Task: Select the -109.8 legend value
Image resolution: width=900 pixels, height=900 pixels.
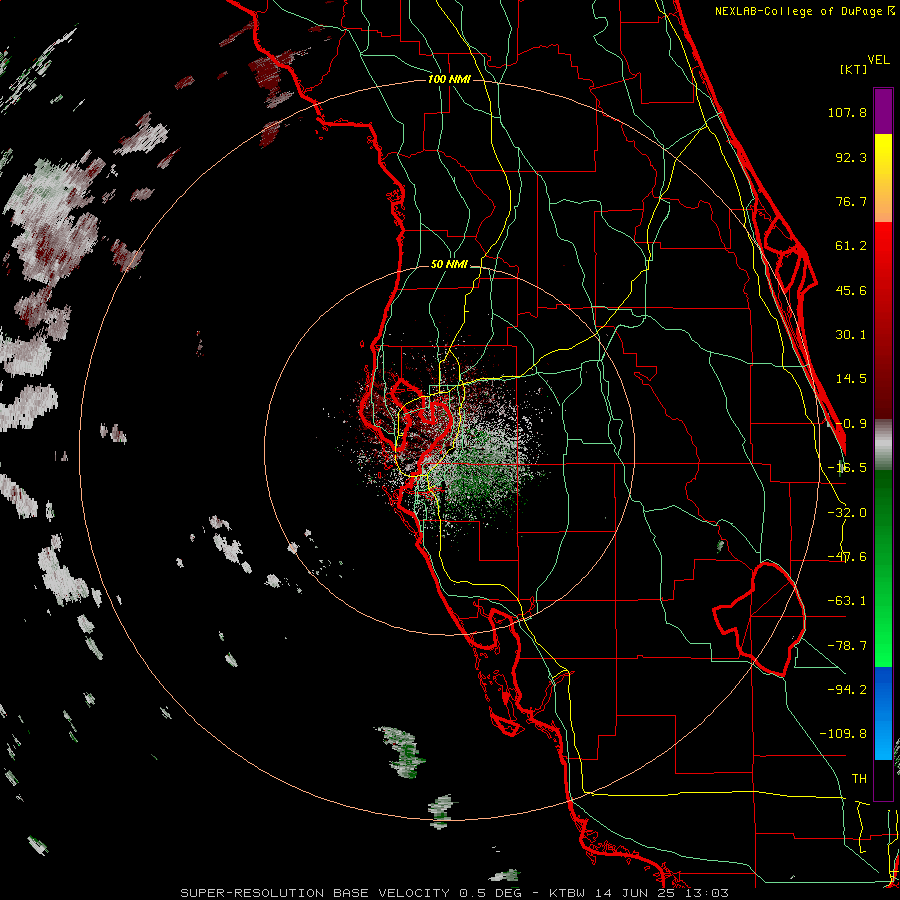Action: click(843, 734)
